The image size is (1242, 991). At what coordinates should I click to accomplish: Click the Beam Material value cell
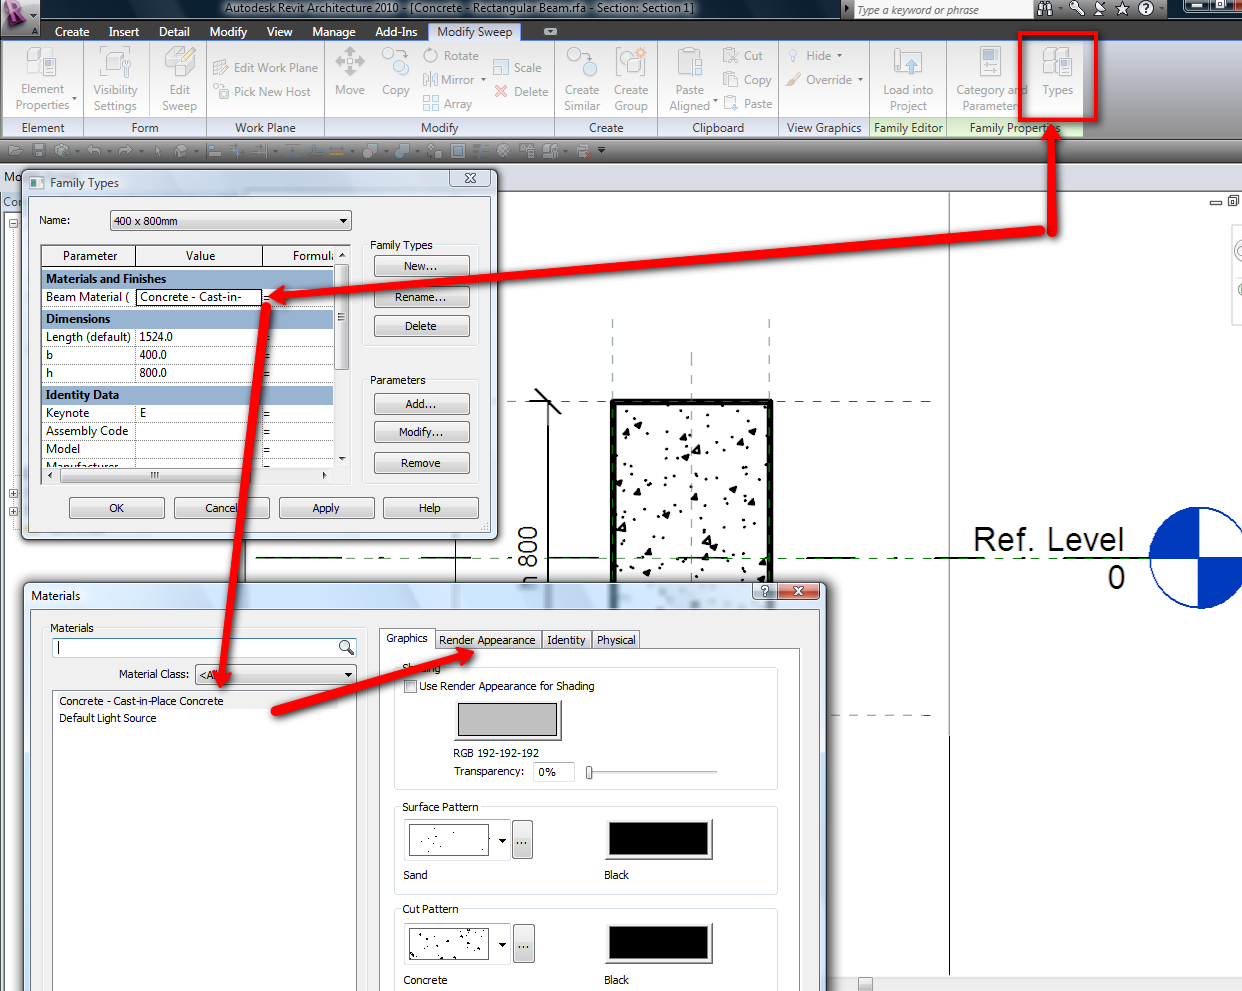tap(198, 297)
